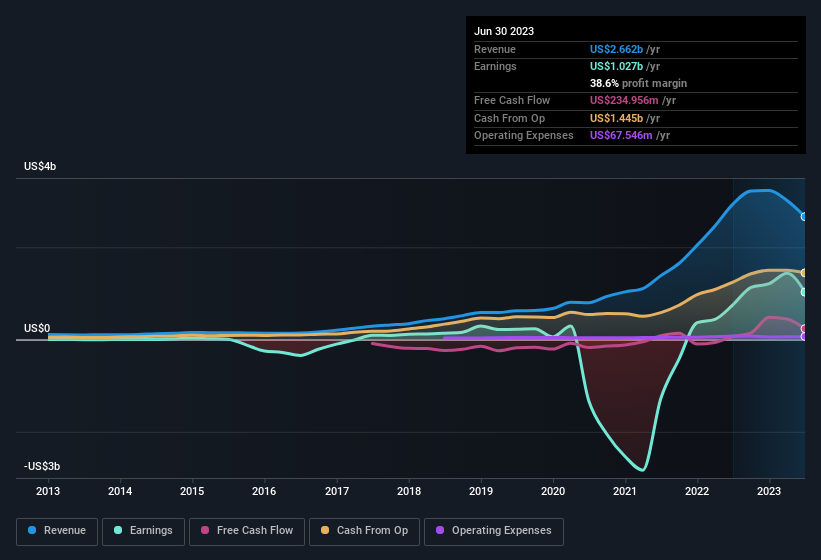This screenshot has width=821, height=560.
Task: Click the US$4b y-axis label
Action: [40, 166]
